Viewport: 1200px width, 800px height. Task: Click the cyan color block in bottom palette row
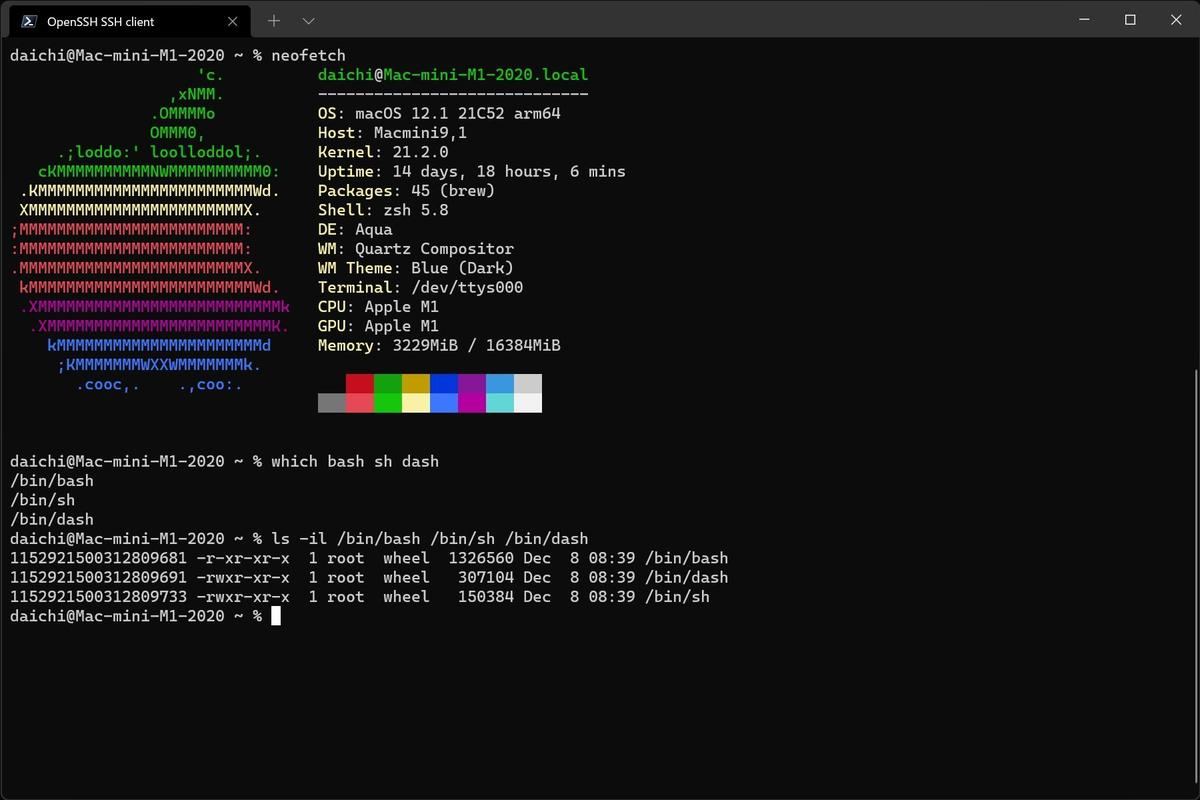(x=500, y=403)
